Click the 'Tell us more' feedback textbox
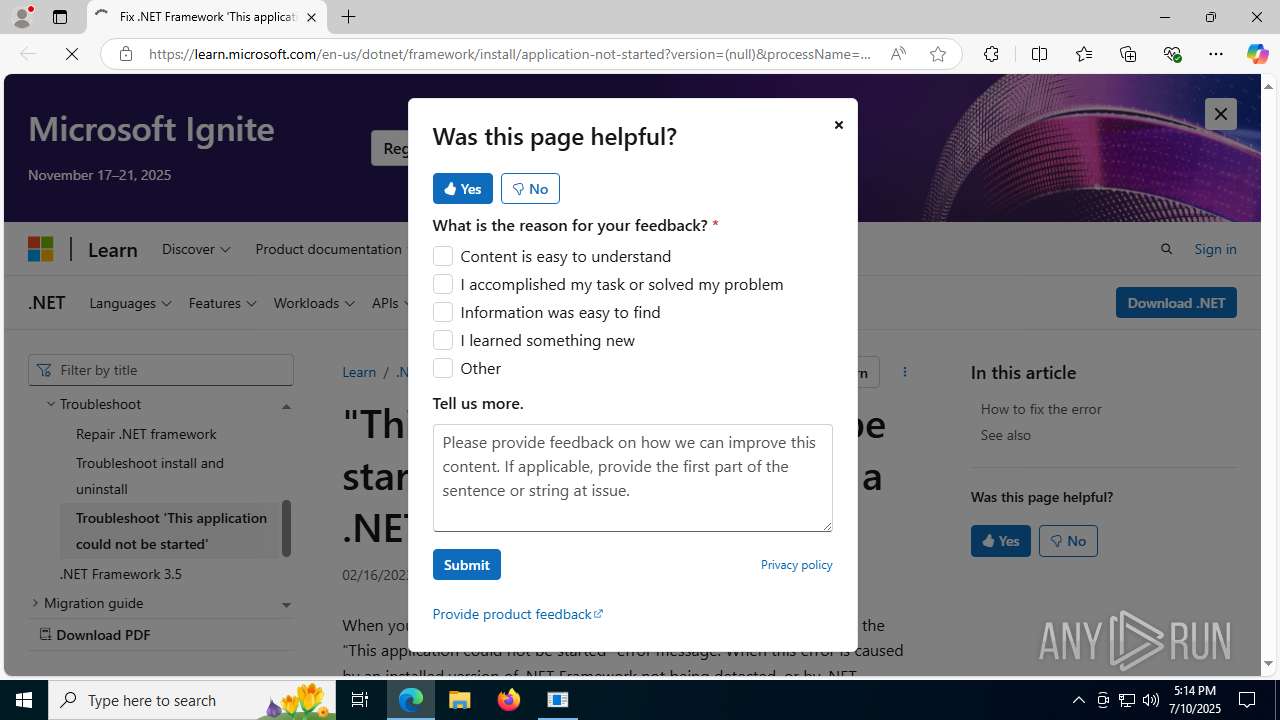 point(632,478)
